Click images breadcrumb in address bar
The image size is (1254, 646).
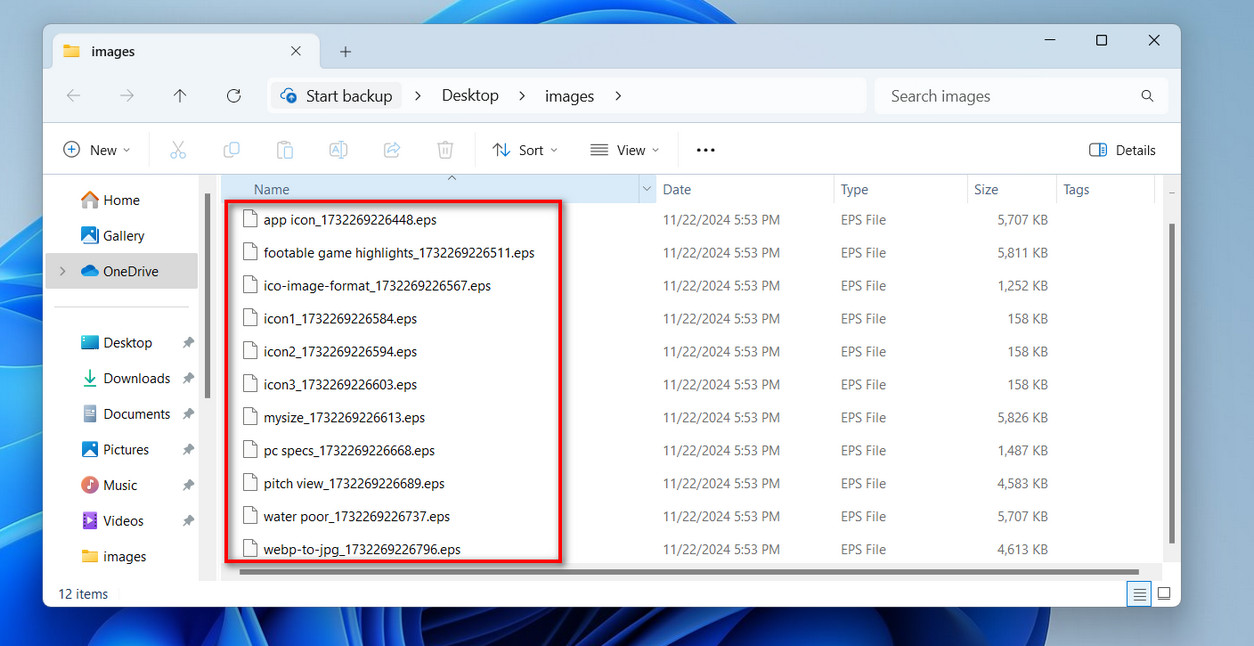pyautogui.click(x=570, y=96)
